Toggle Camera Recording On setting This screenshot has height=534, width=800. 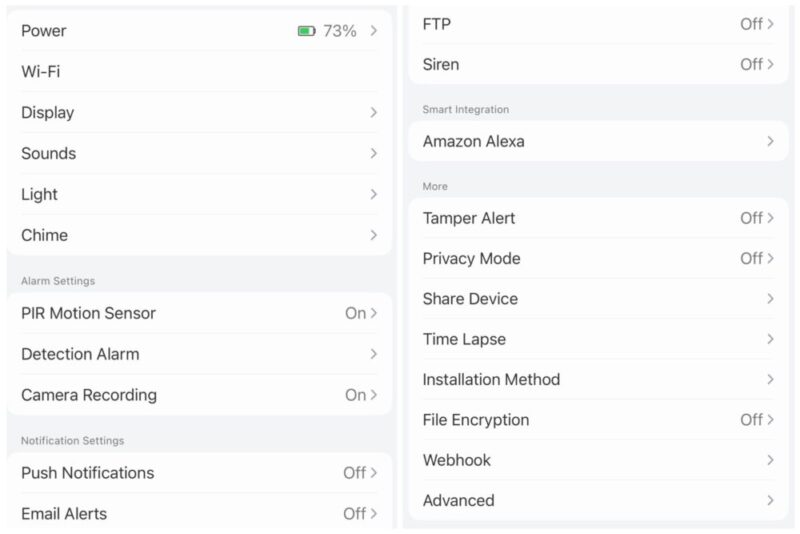[361, 395]
